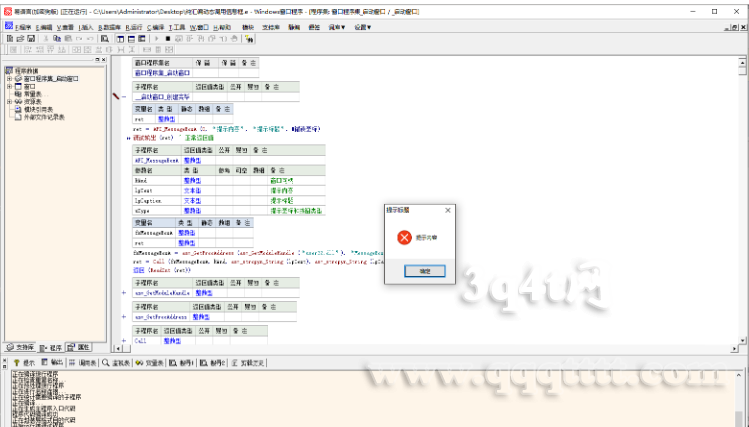
Task: Switch to the 程序 tab in the left panel
Action: [51, 348]
